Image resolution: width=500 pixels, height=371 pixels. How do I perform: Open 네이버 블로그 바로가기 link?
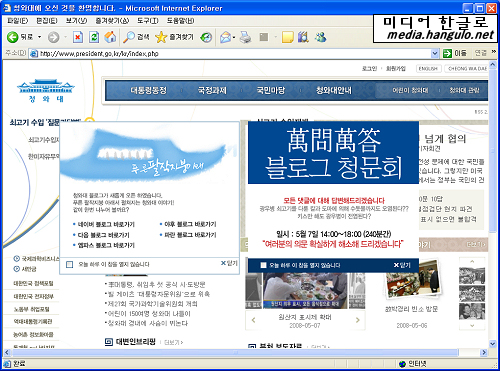pos(106,224)
